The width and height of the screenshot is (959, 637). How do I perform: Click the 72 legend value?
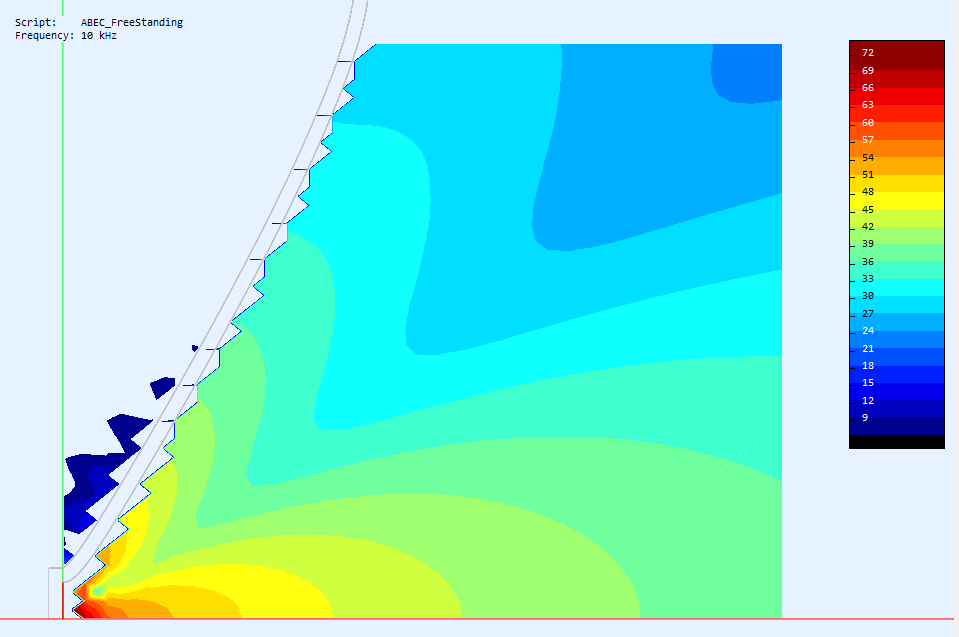[x=868, y=53]
